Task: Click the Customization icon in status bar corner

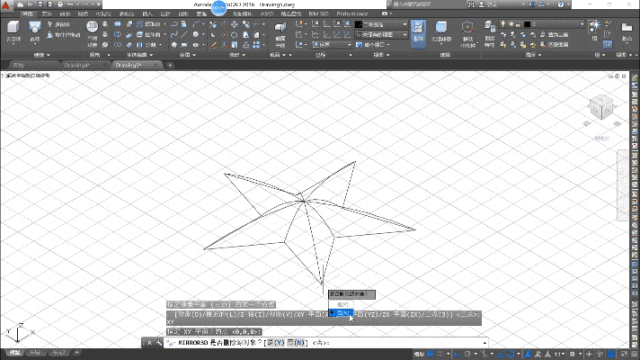Action: pos(634,354)
